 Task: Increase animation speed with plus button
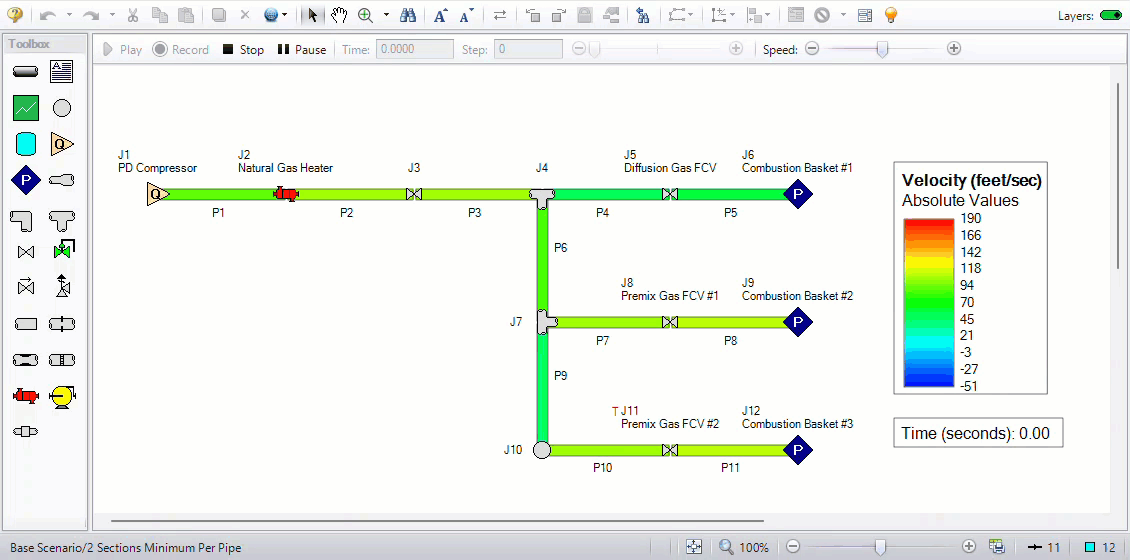pyautogui.click(x=953, y=49)
